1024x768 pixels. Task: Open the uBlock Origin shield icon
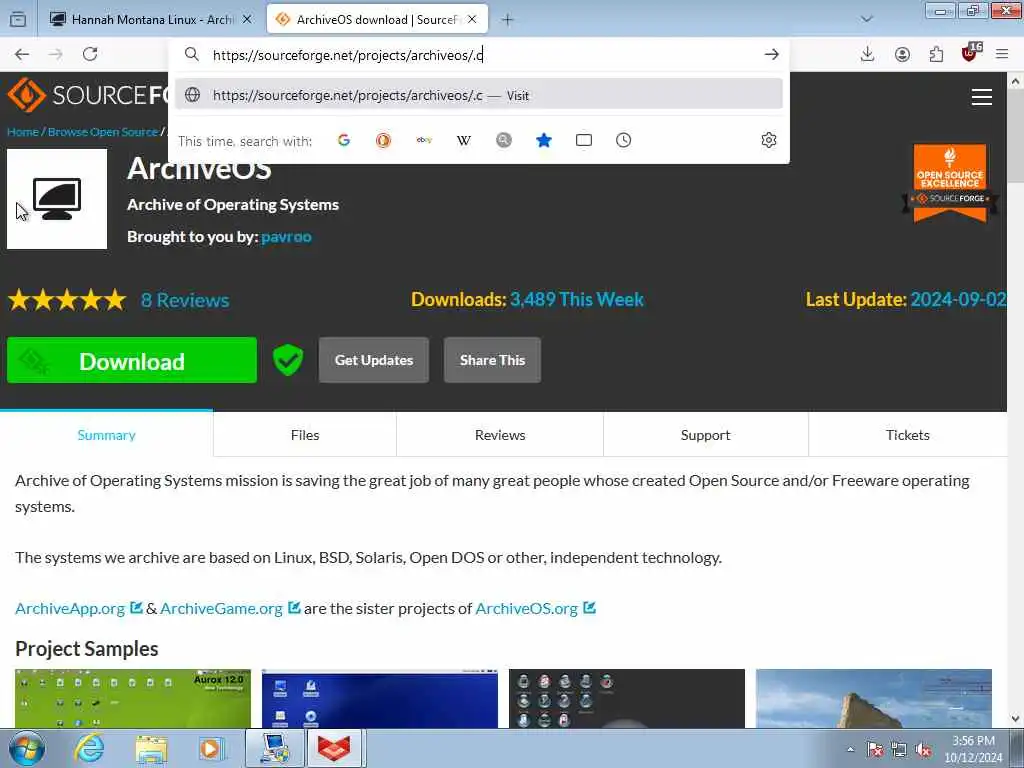point(970,53)
